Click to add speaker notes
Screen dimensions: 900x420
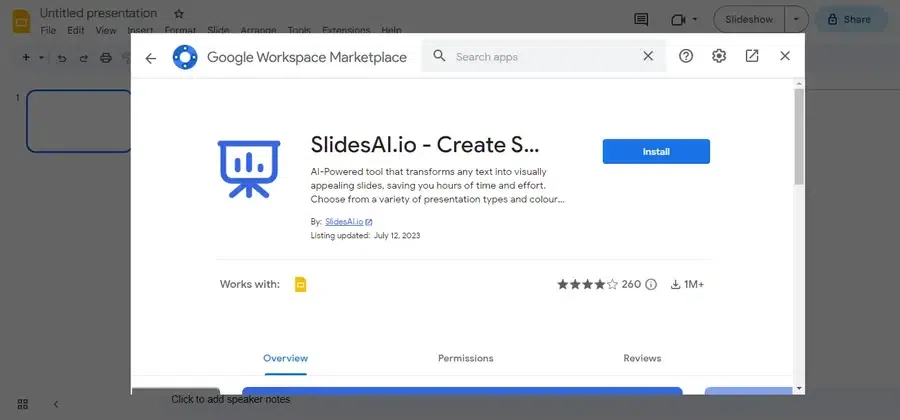231,399
